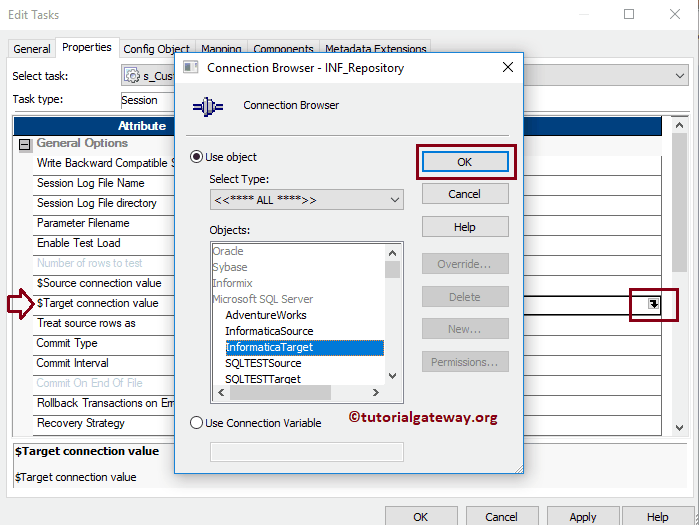
Task: Open the Select Type dropdown
Action: [307, 200]
